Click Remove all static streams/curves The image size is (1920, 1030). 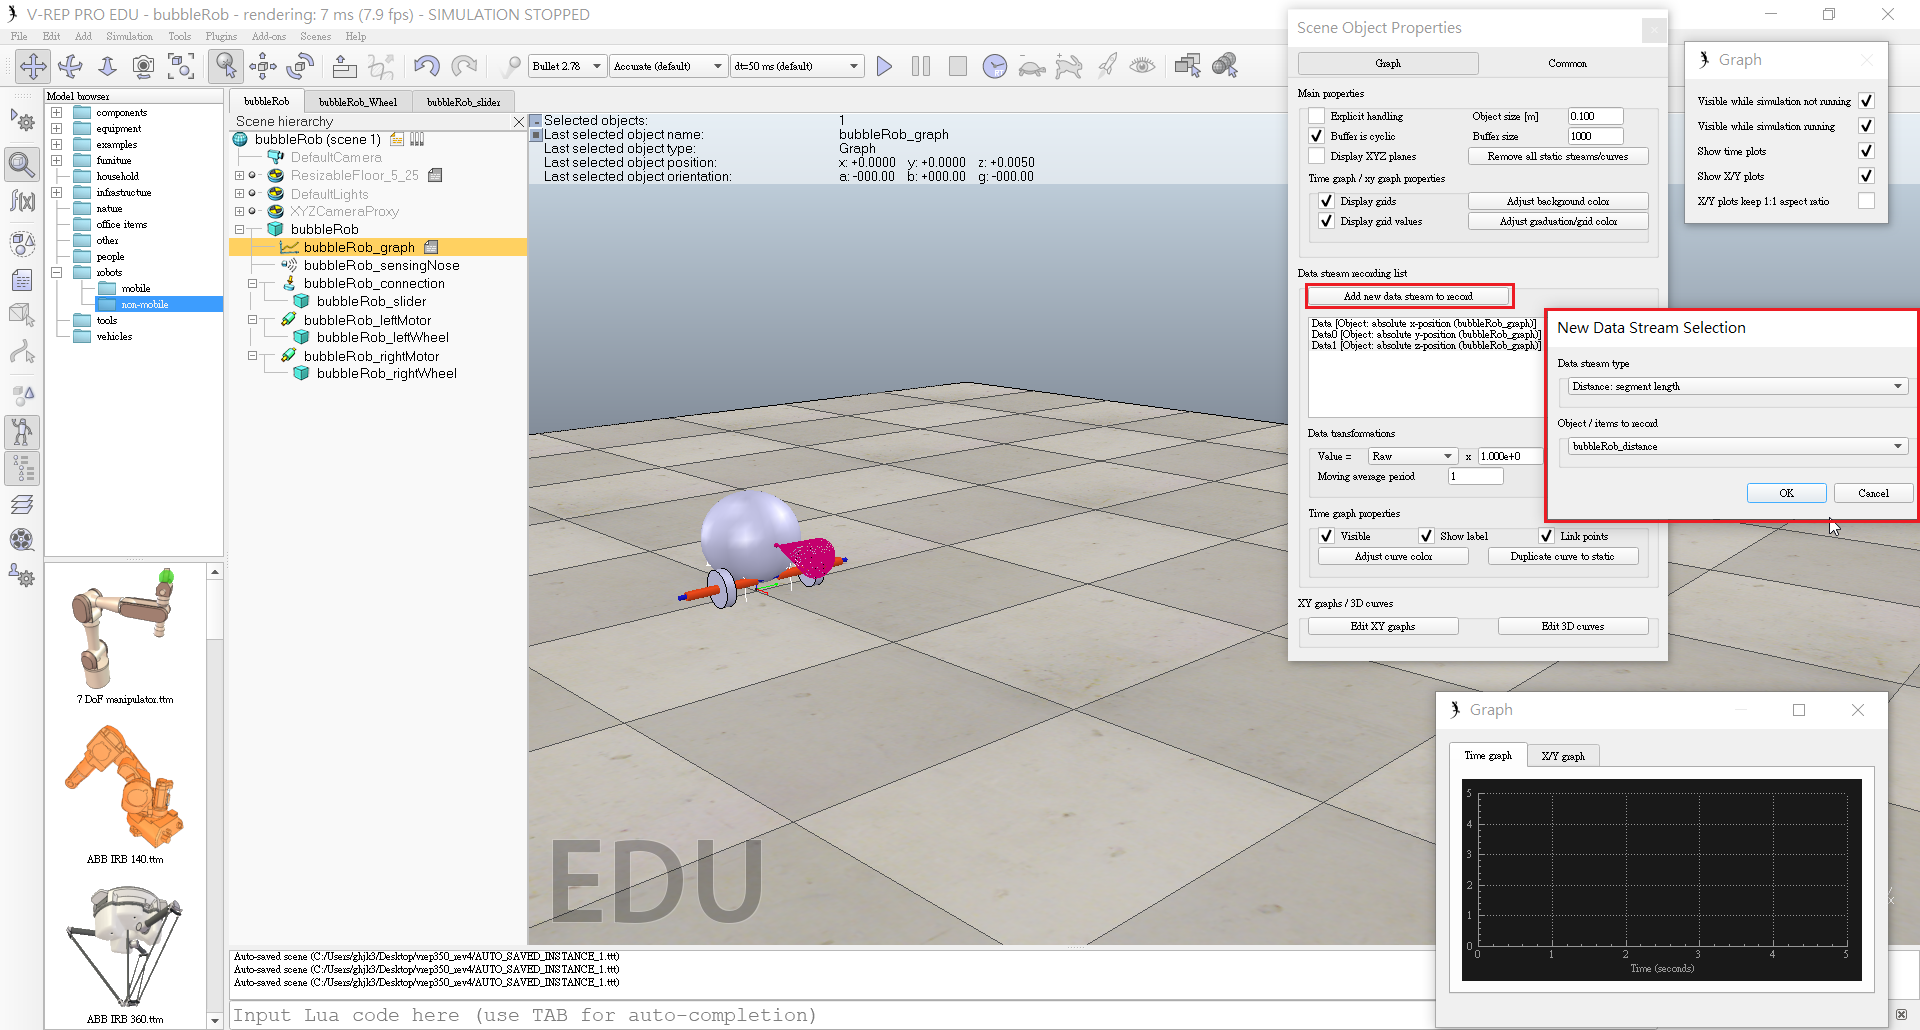point(1557,156)
